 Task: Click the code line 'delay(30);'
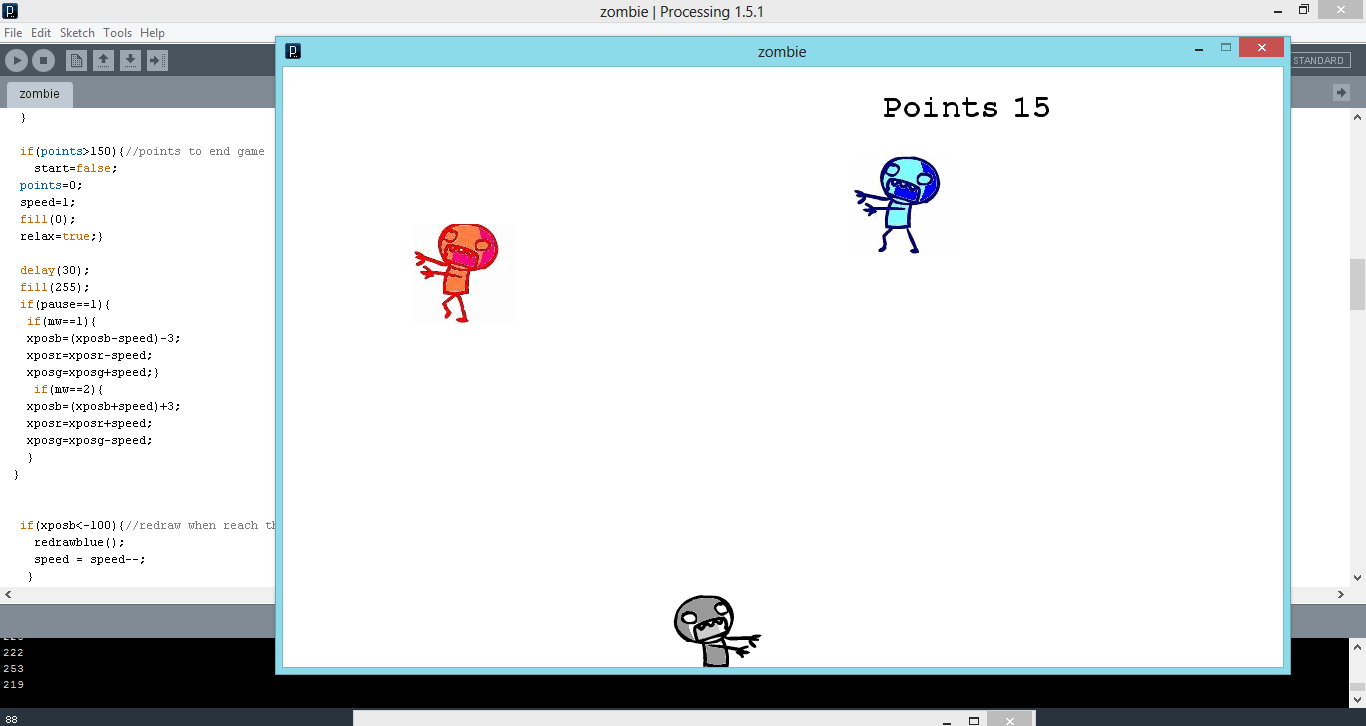pos(55,270)
